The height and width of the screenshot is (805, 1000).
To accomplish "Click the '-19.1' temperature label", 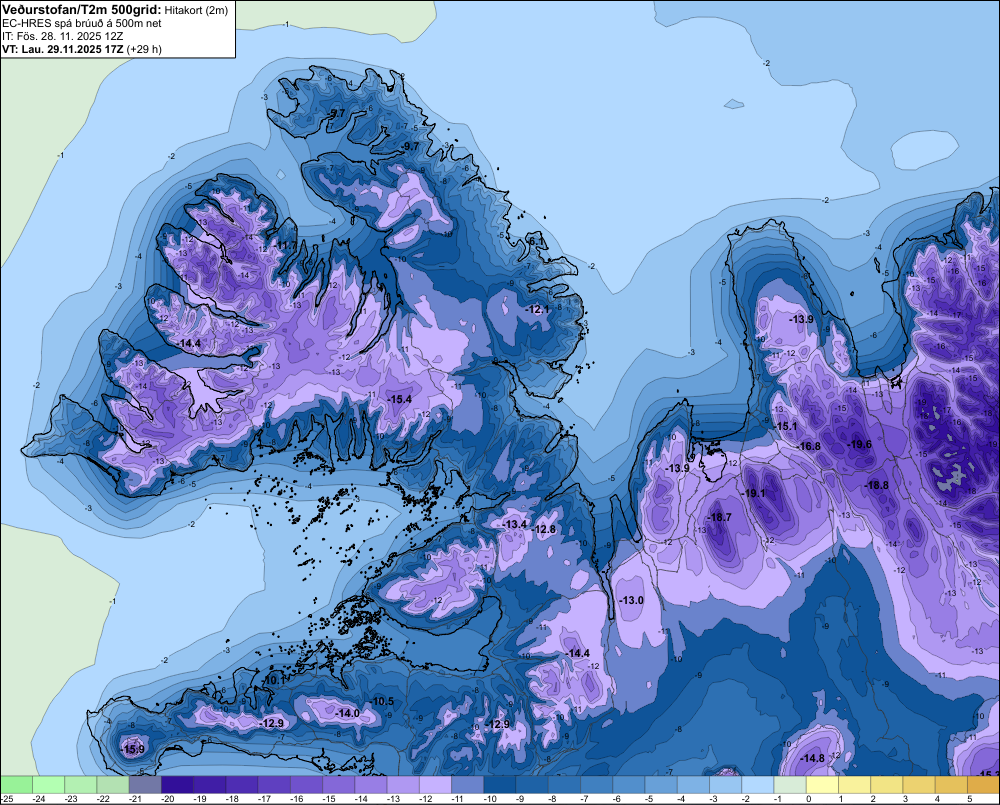I will (x=753, y=493).
